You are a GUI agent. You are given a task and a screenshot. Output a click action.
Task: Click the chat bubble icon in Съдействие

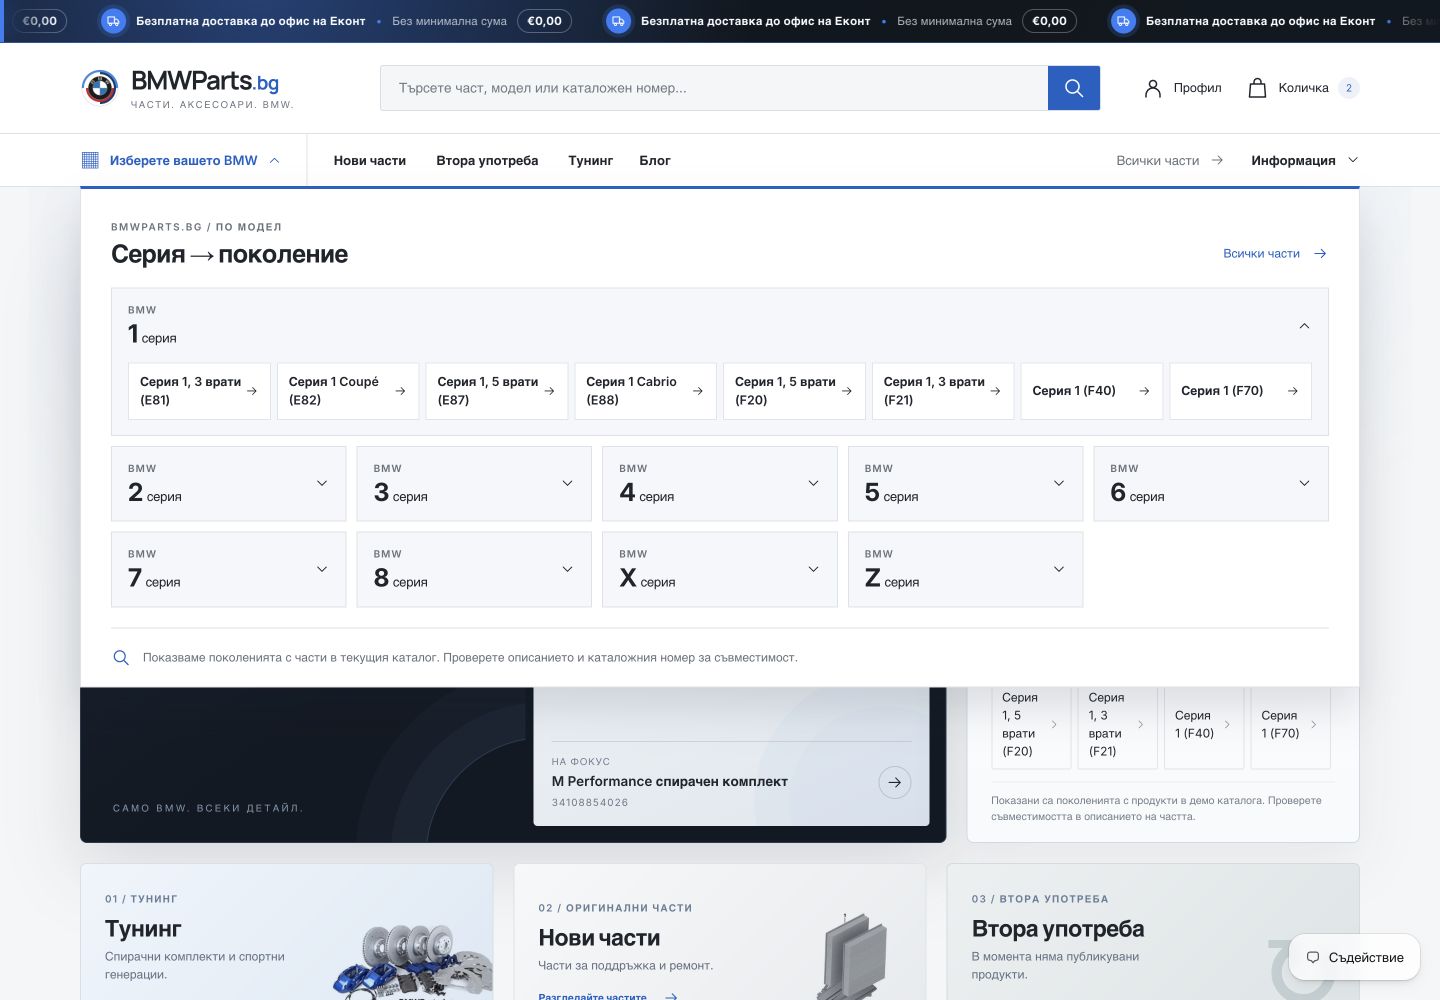coord(1313,957)
